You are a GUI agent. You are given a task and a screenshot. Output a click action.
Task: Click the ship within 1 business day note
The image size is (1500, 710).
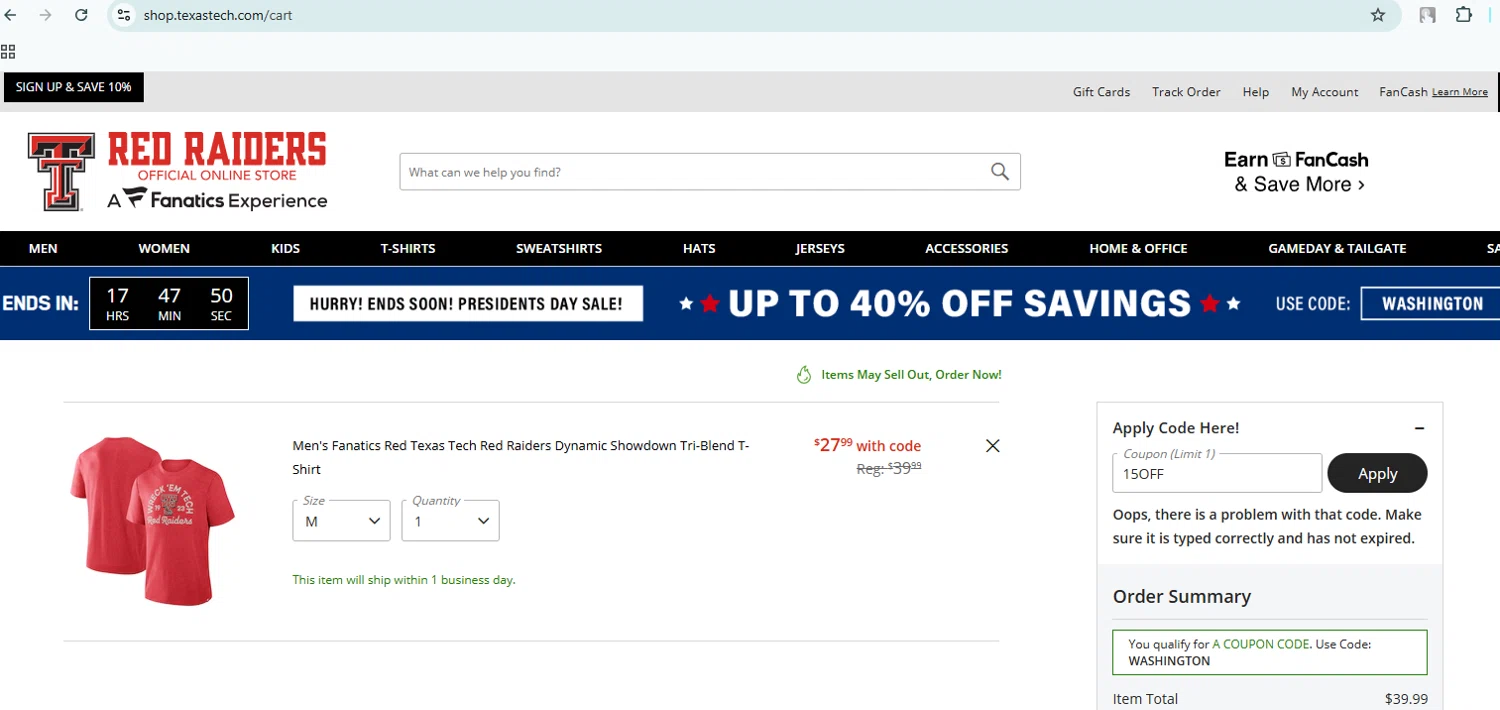click(x=404, y=580)
